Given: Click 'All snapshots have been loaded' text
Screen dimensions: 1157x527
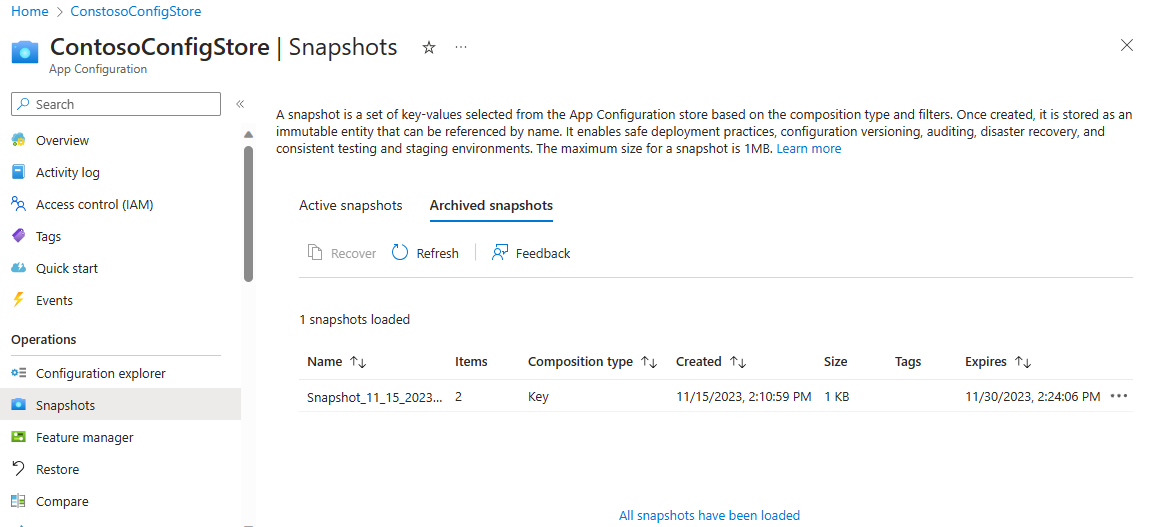Looking at the screenshot, I should [x=709, y=515].
